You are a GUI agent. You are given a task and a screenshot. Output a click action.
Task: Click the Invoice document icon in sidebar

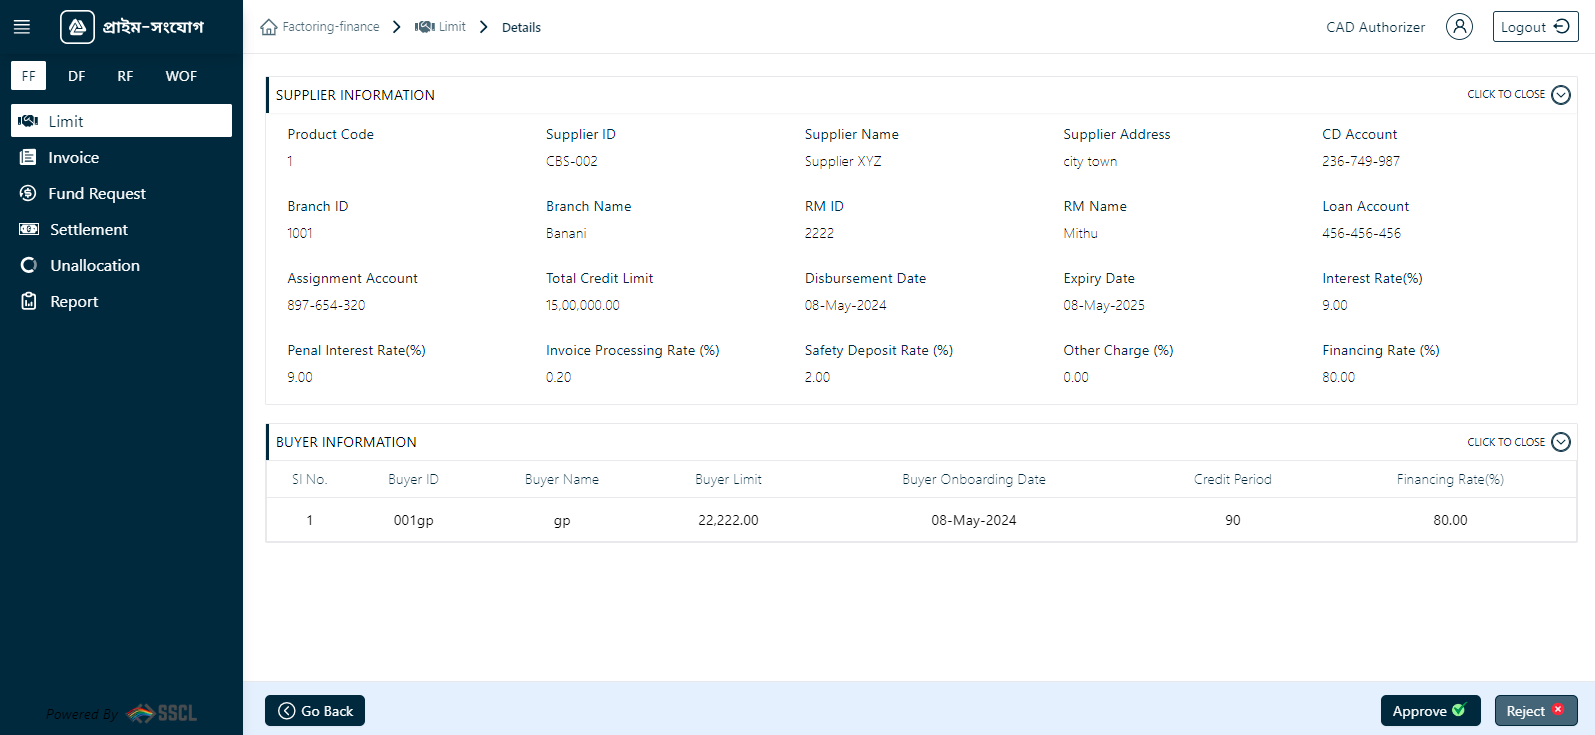28,157
